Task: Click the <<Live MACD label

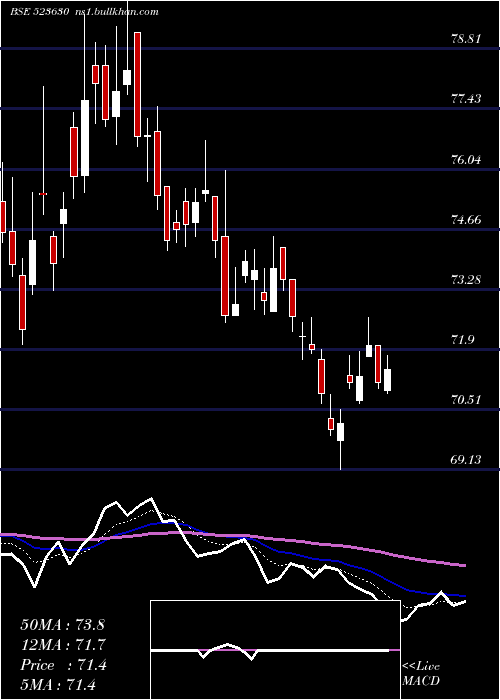Action: click(x=421, y=674)
